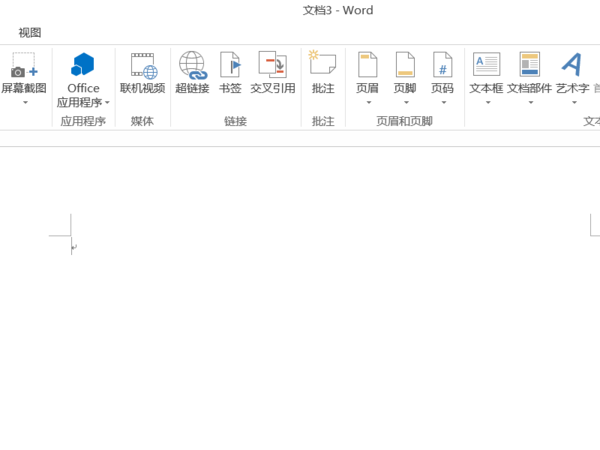The image size is (600, 450).
Task: Click the 超链接 text label
Action: click(192, 88)
